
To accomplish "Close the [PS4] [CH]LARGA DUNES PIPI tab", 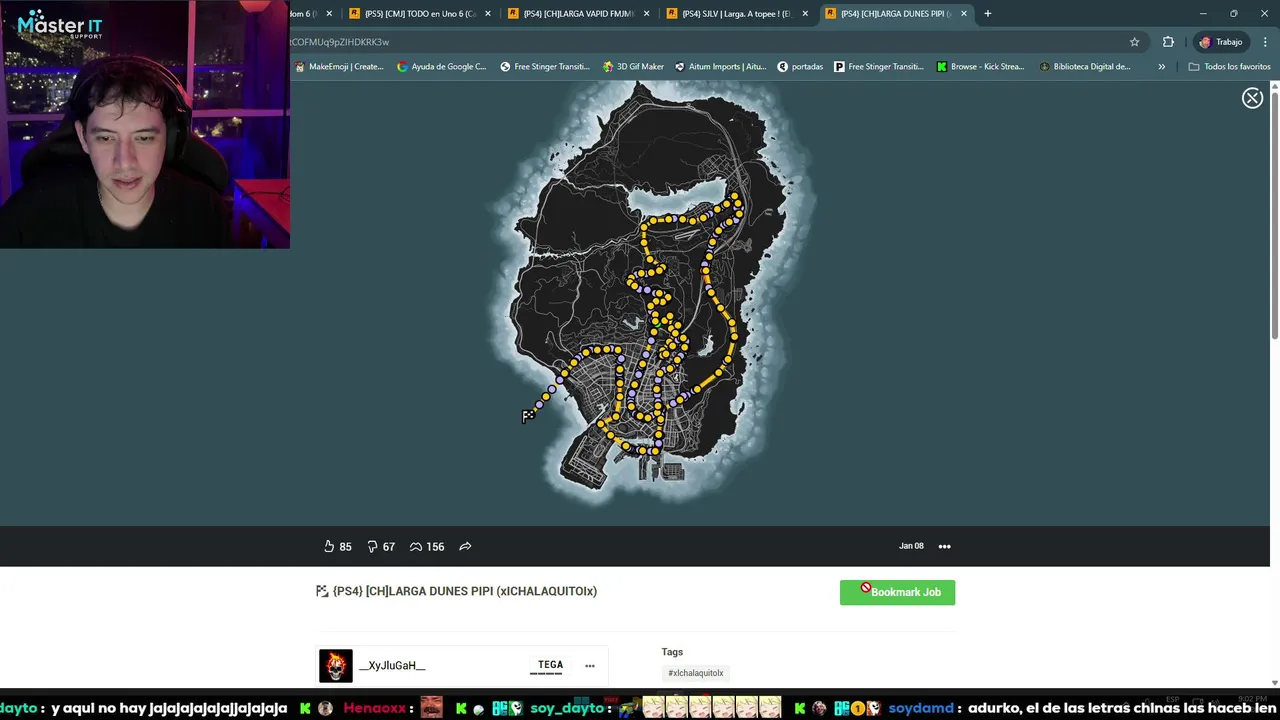I will click(964, 14).
